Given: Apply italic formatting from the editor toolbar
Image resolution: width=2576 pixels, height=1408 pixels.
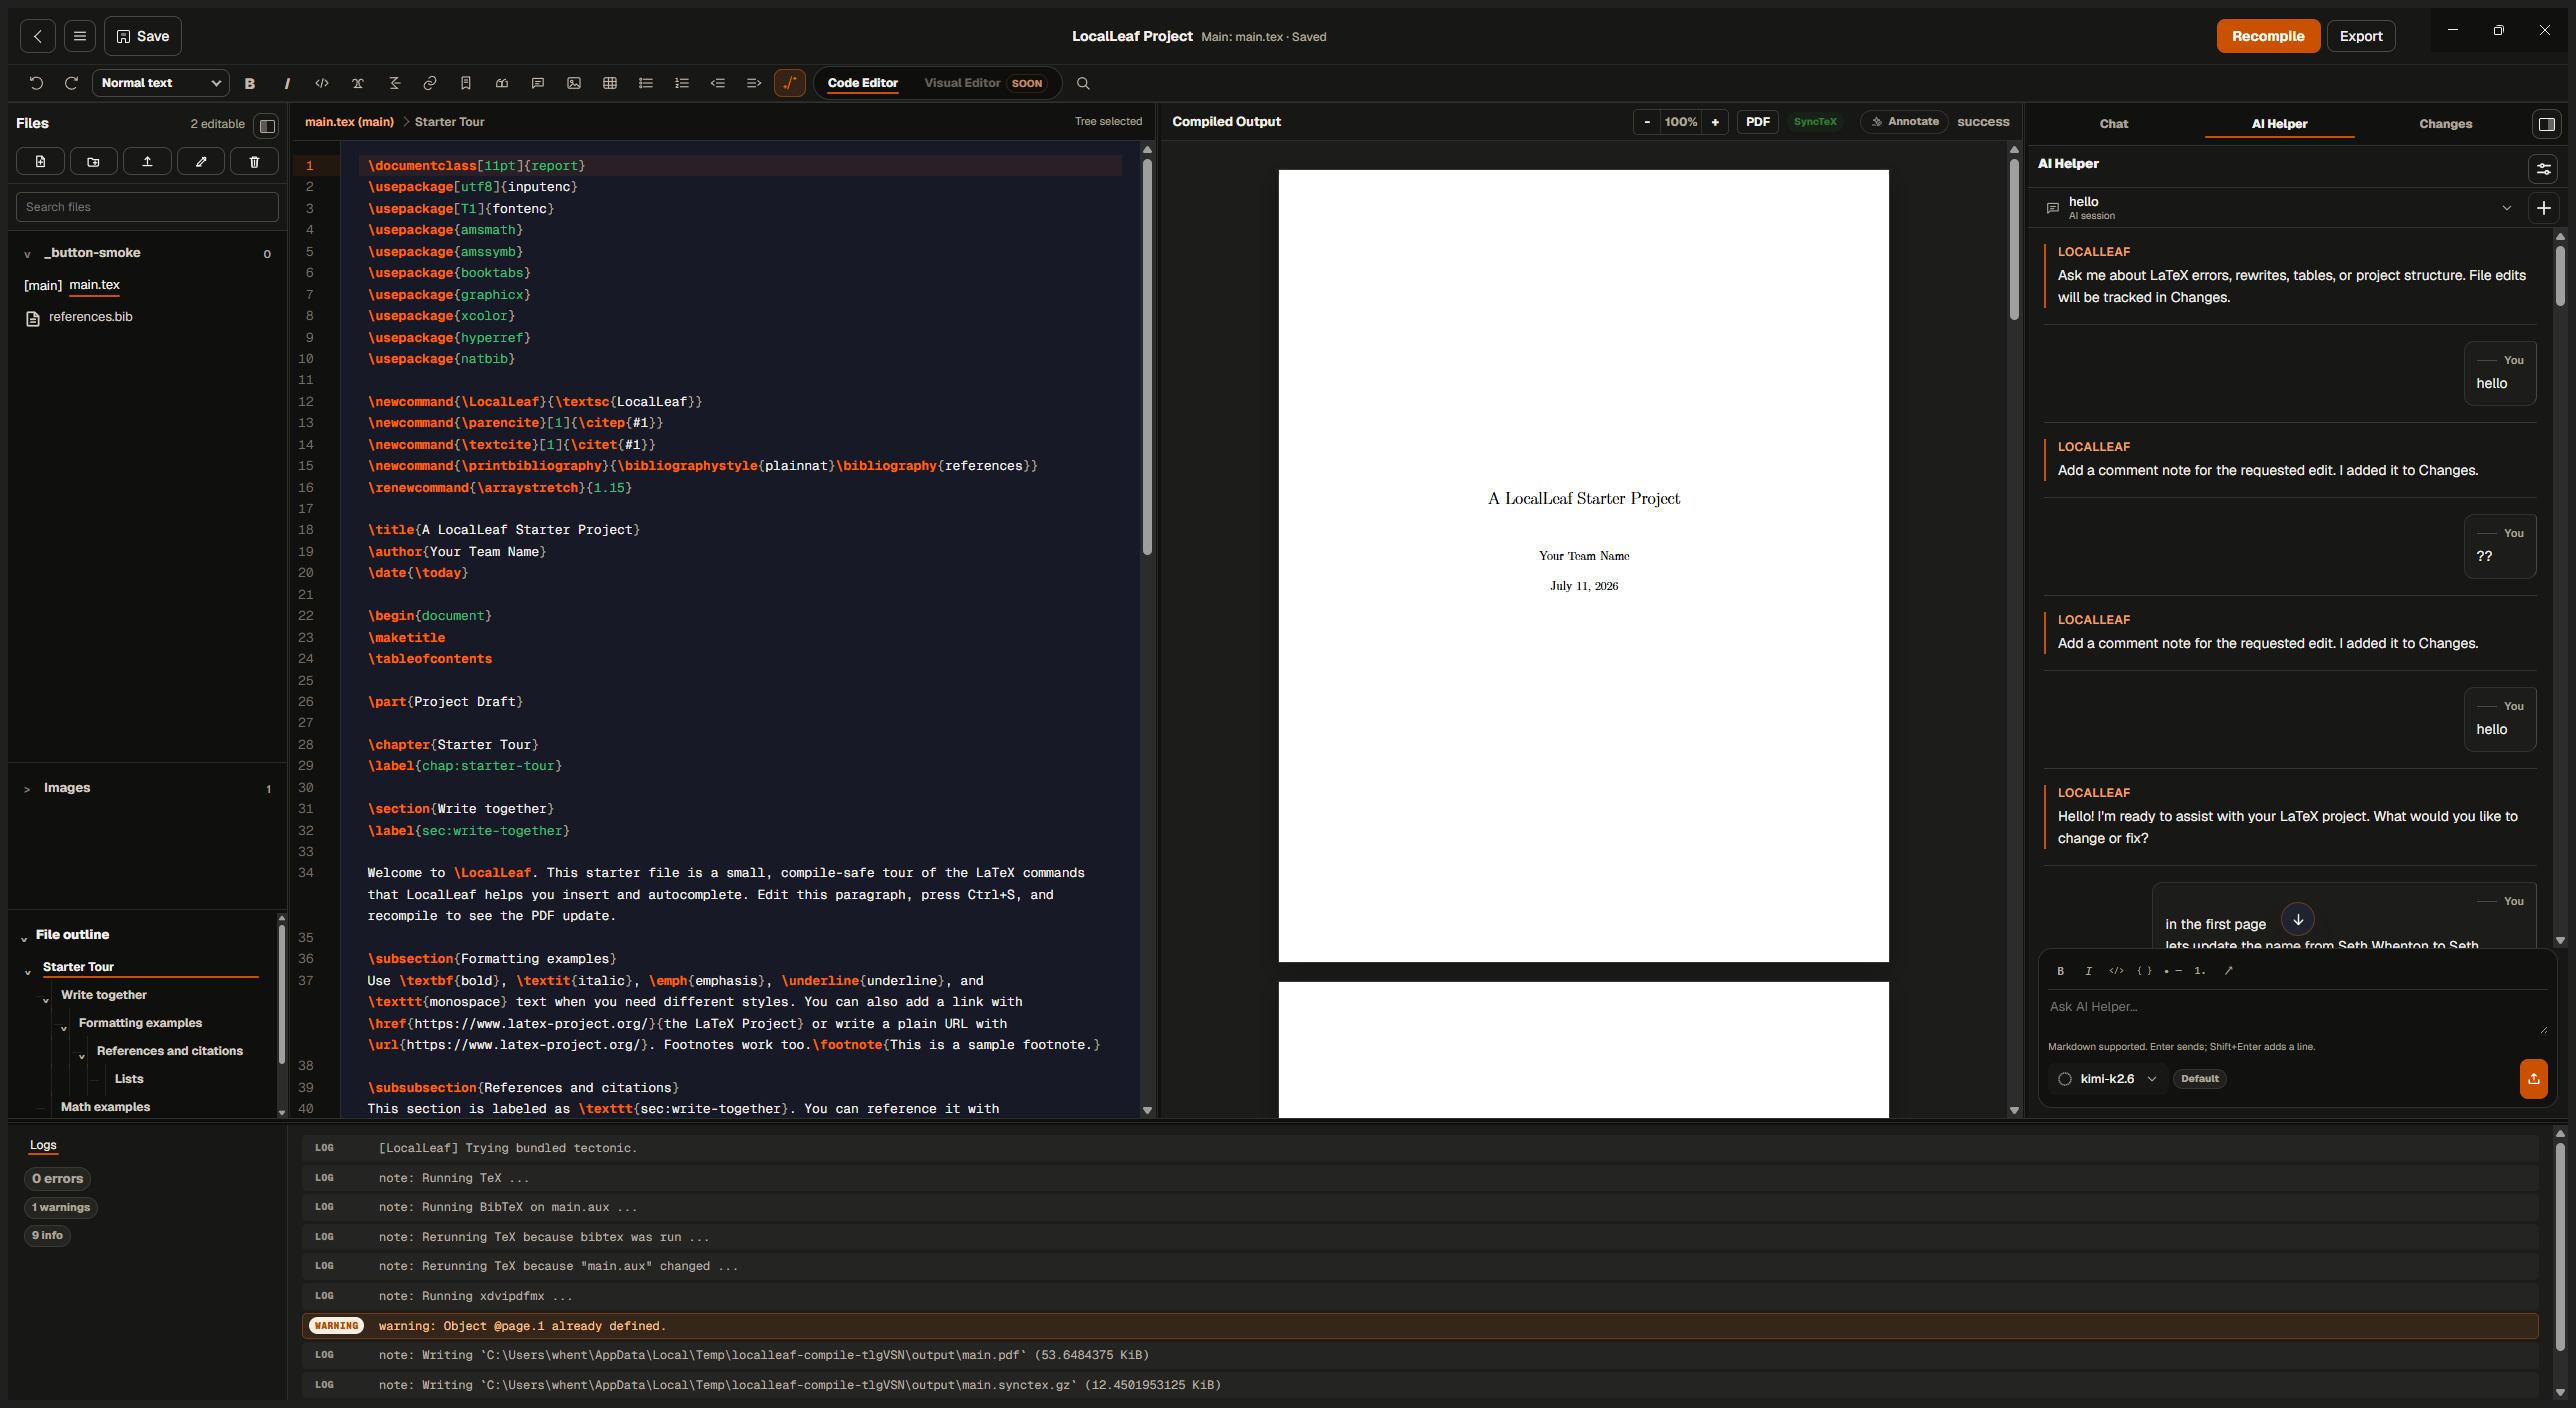Looking at the screenshot, I should point(286,83).
